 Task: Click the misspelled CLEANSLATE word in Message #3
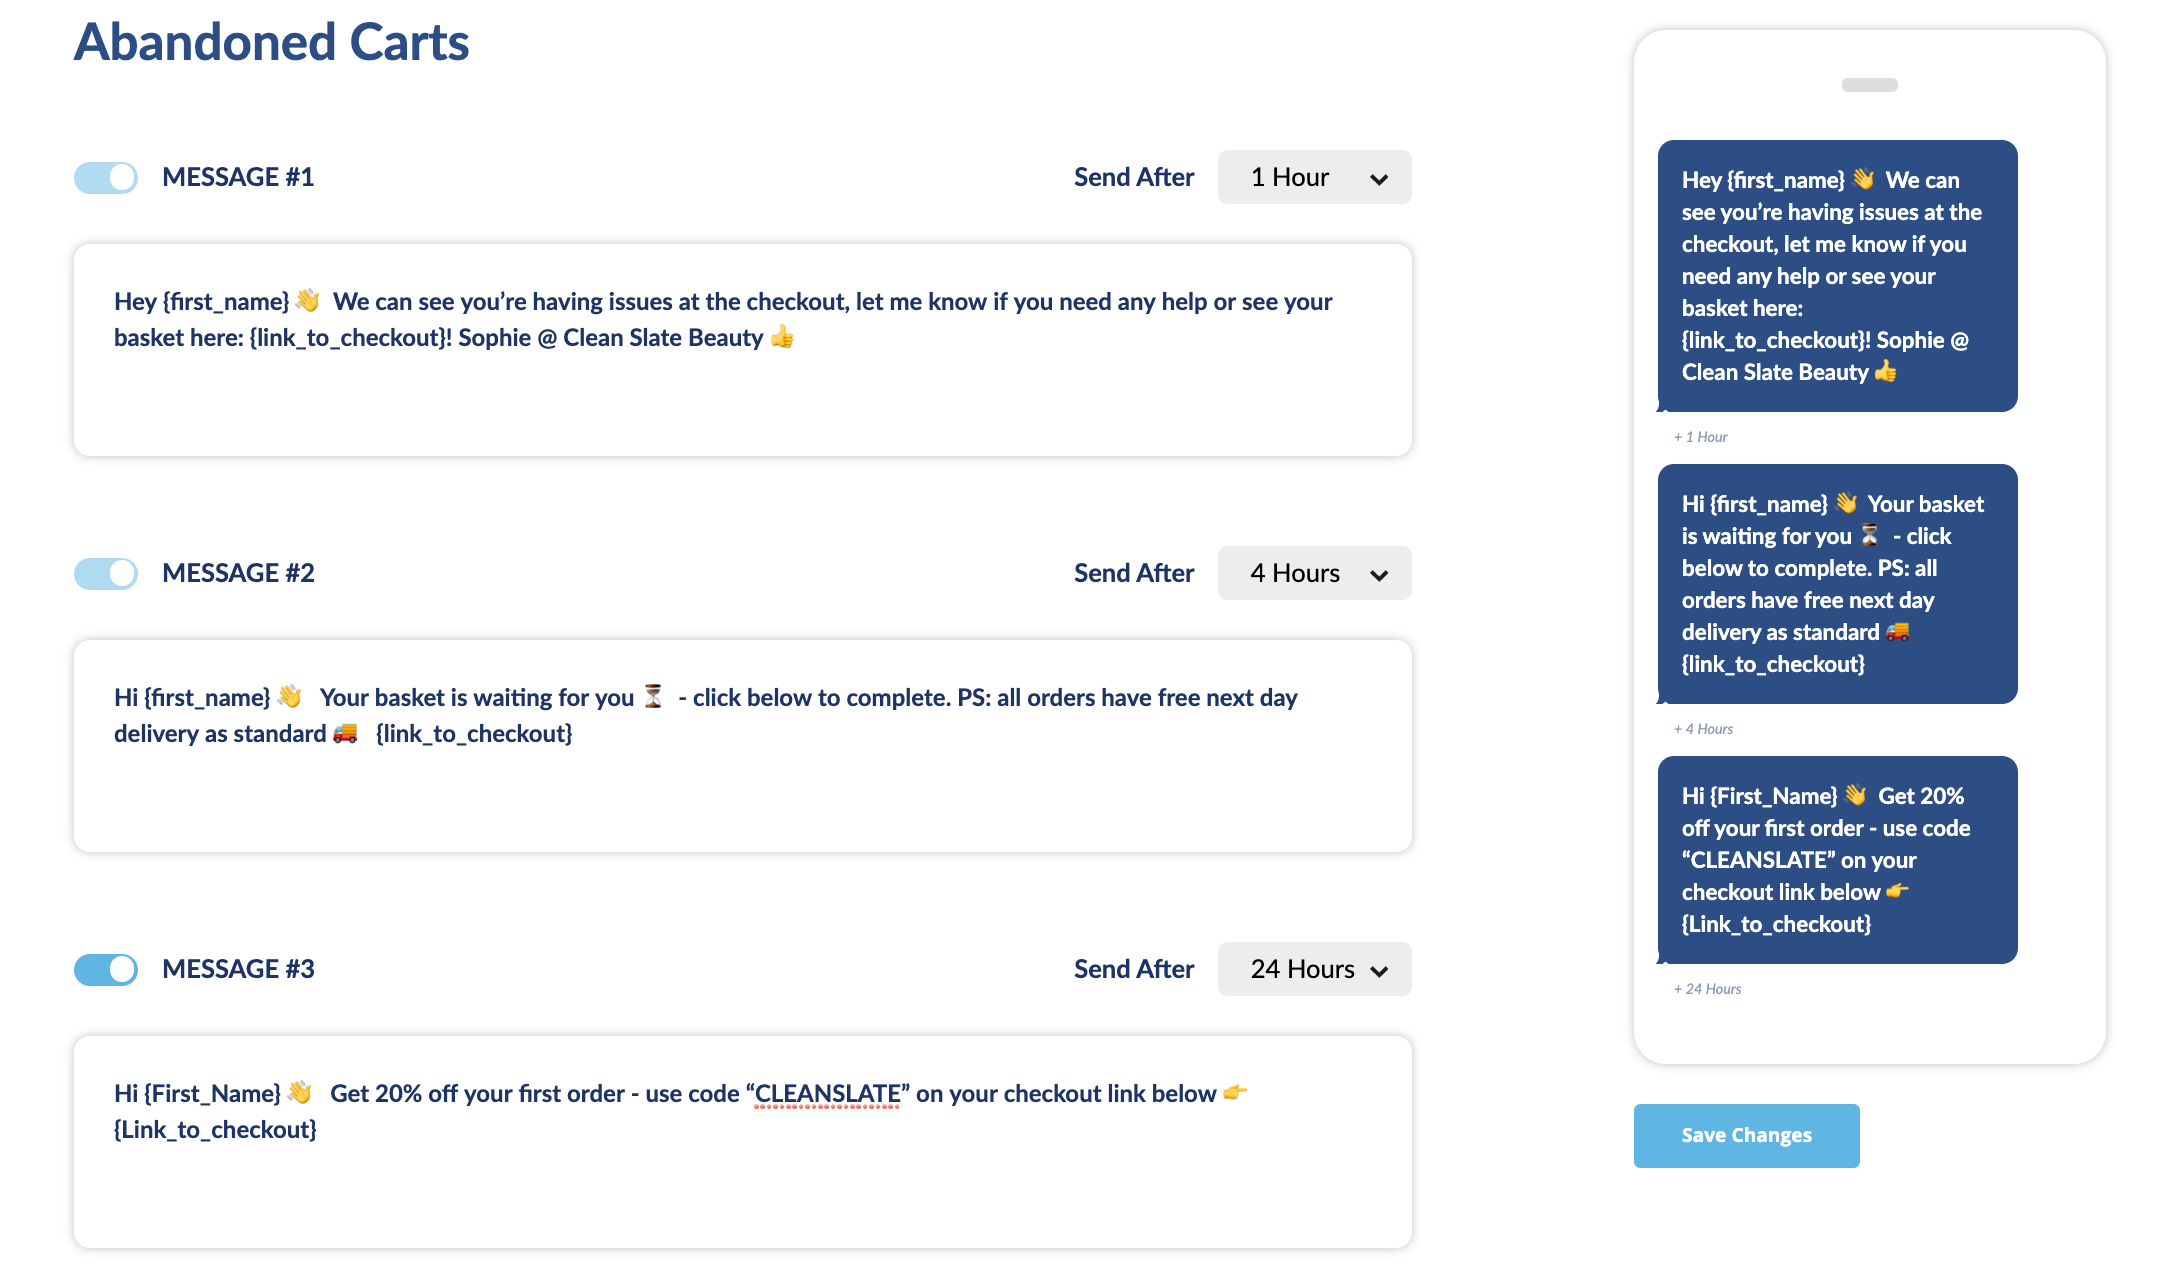[x=827, y=1094]
